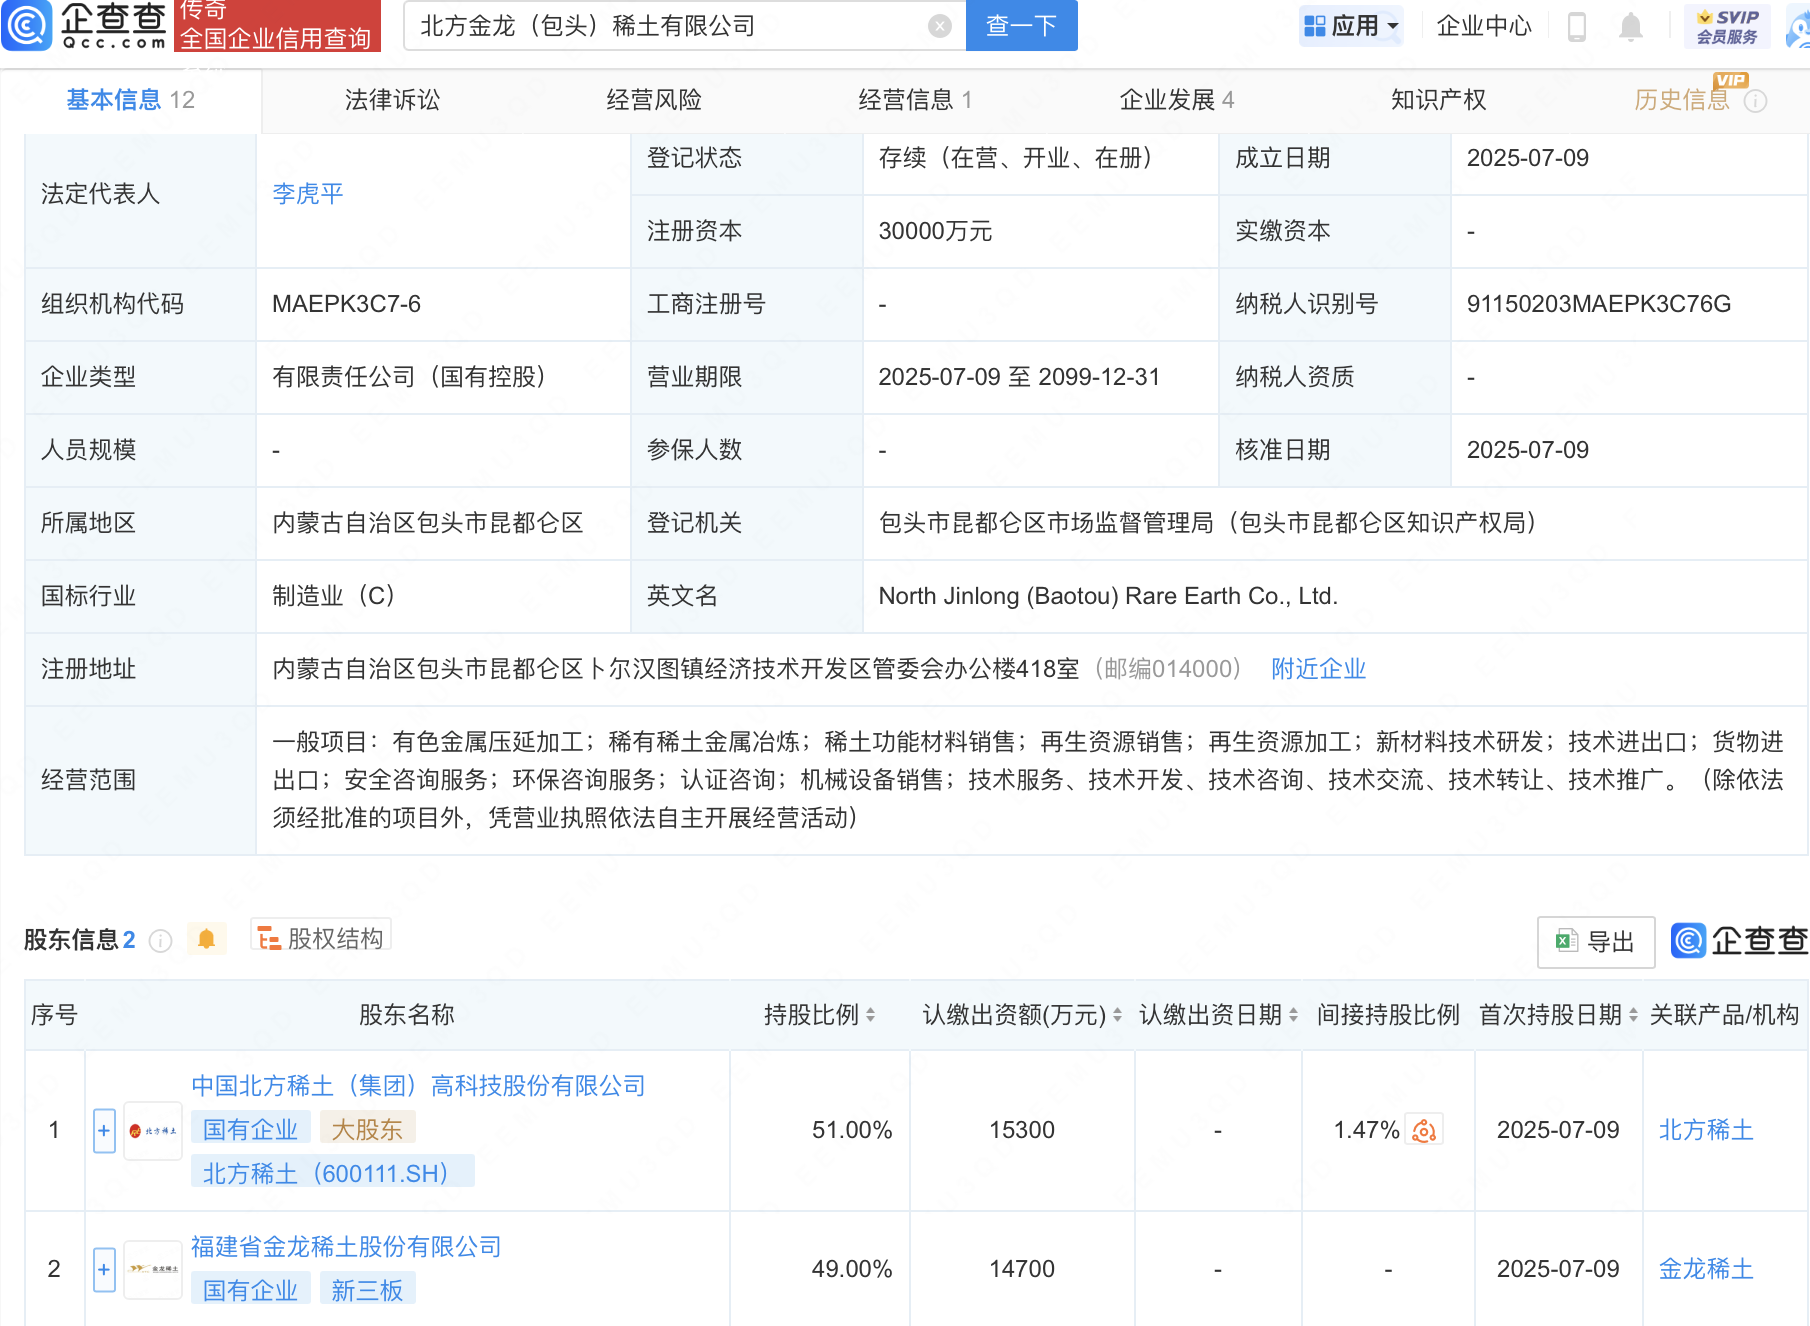Viewport: 1810px width, 1326px height.
Task: Switch to the 知识产权 tab
Action: (x=1438, y=100)
